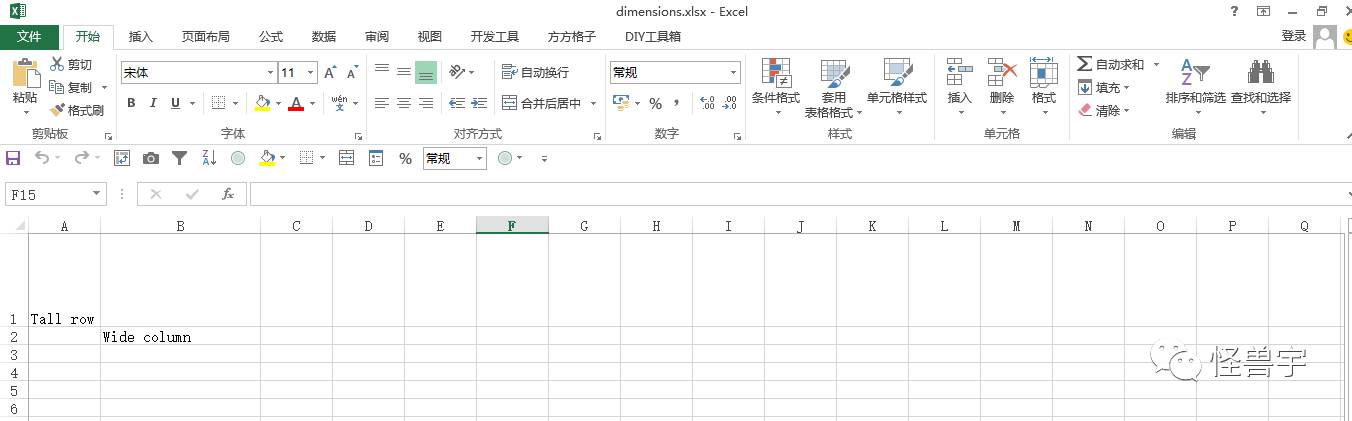Switch to the Developer (开发工具) tab

[495, 37]
